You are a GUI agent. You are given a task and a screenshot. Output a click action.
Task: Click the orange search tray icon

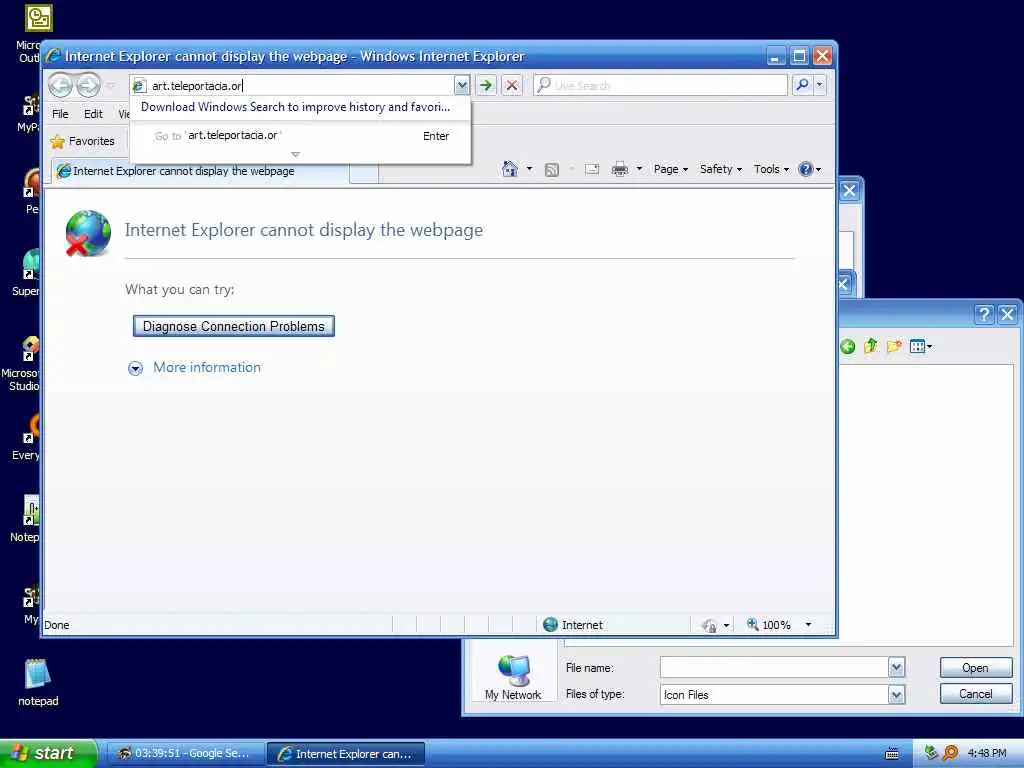tap(950, 753)
